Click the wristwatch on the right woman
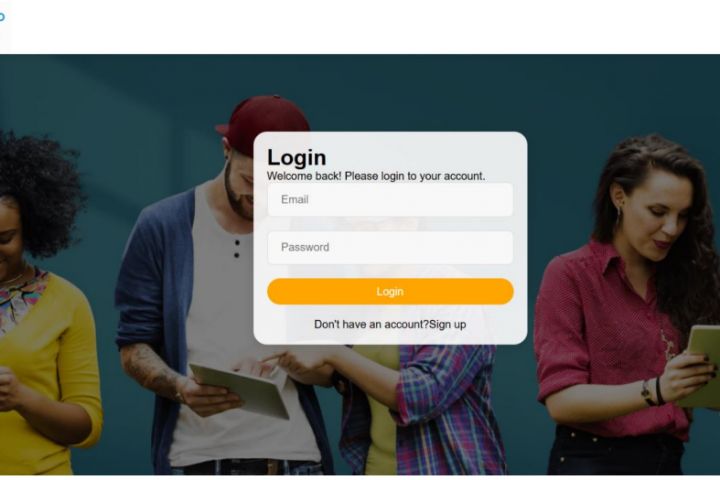Viewport: 720px width, 480px height. point(647,393)
